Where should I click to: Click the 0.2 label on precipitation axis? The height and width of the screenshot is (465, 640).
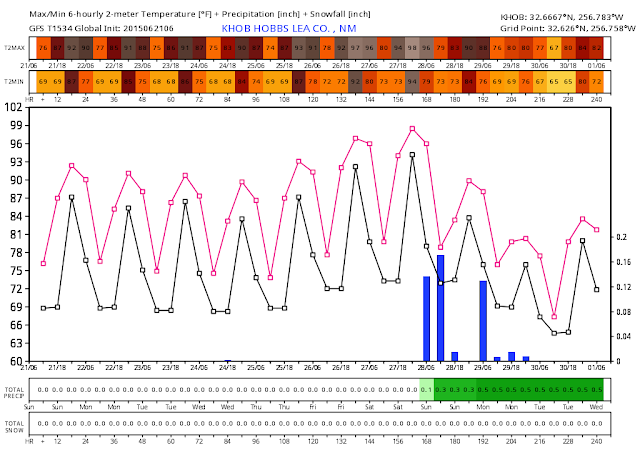pos(621,237)
